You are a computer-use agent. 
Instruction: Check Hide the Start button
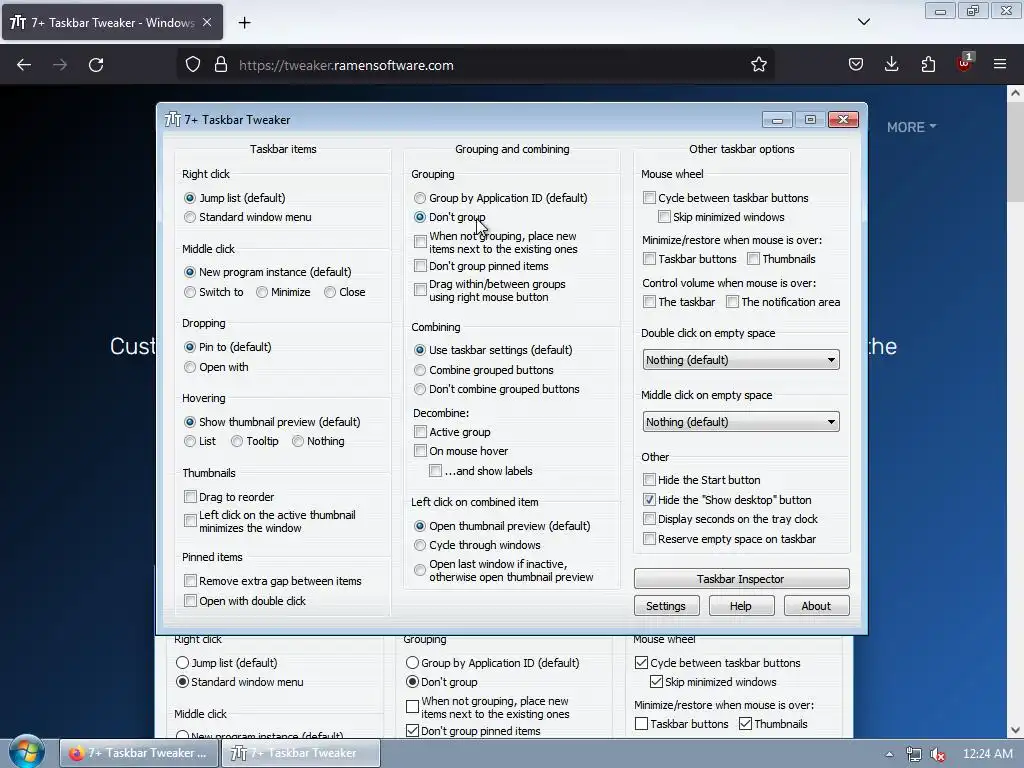(x=702, y=480)
